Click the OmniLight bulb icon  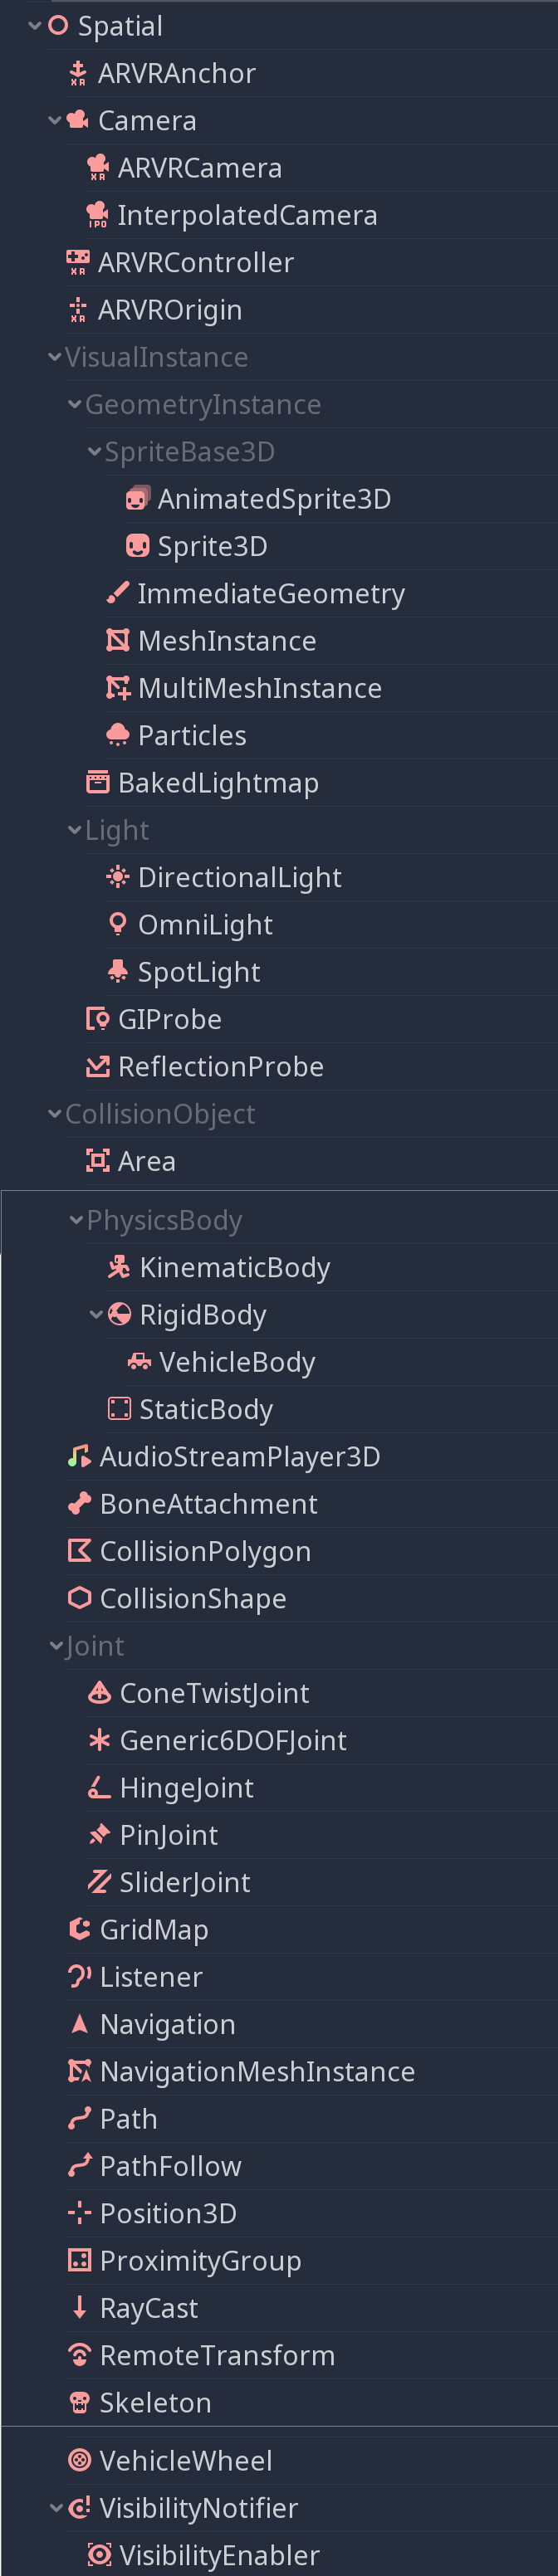(118, 925)
